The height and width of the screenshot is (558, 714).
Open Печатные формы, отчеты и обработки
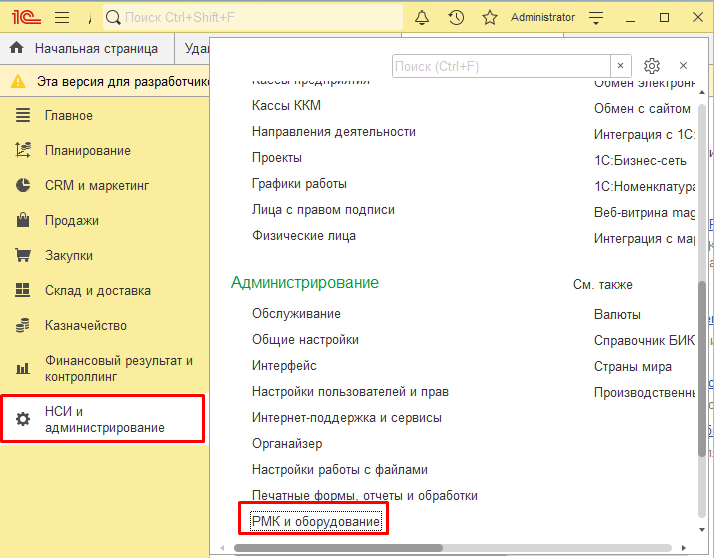point(365,495)
